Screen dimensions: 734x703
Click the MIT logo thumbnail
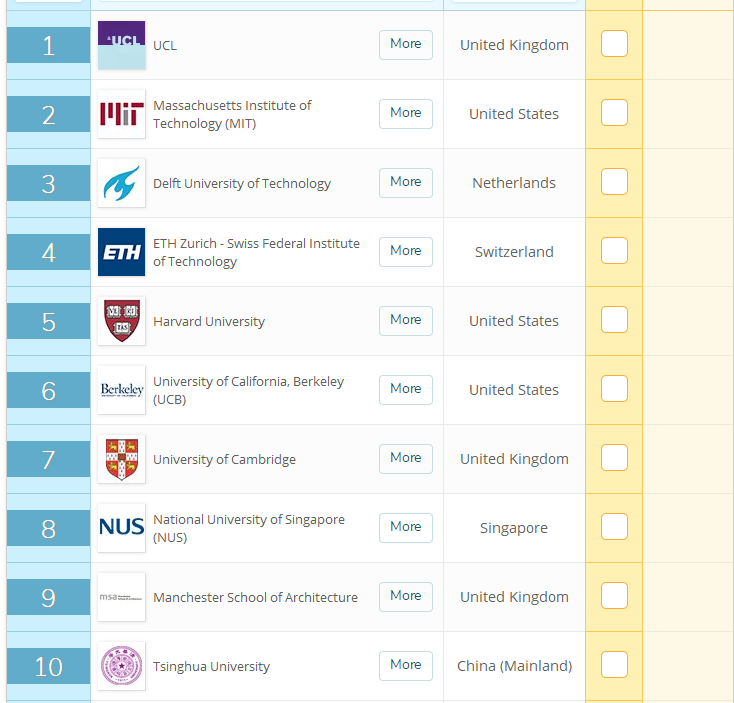point(121,114)
